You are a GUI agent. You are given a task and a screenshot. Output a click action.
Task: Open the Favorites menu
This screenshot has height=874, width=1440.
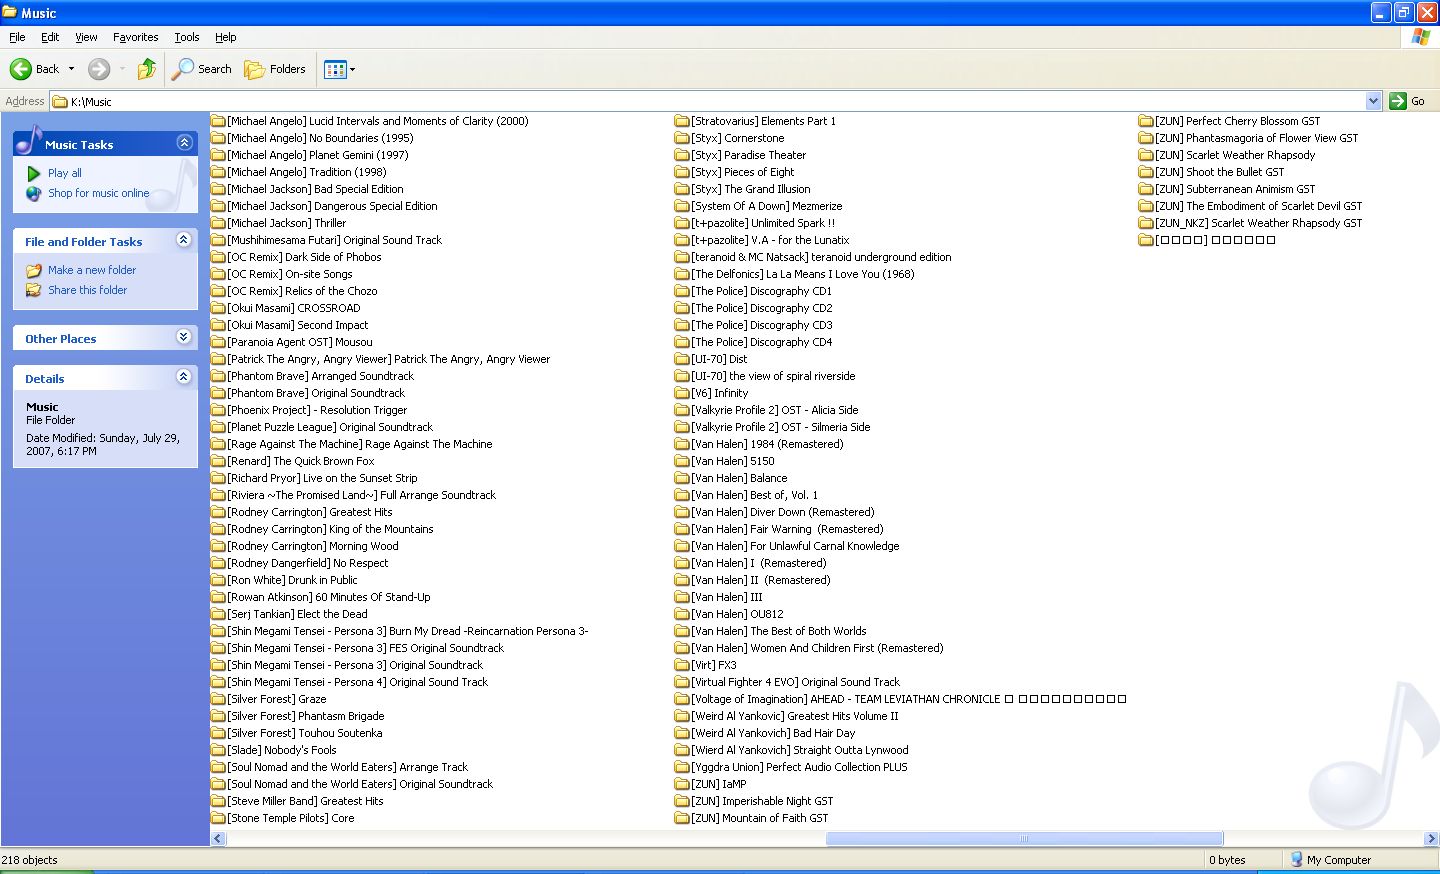[135, 37]
